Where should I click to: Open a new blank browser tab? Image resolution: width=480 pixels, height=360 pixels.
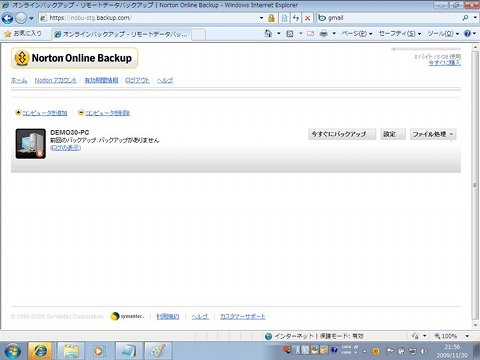click(199, 34)
